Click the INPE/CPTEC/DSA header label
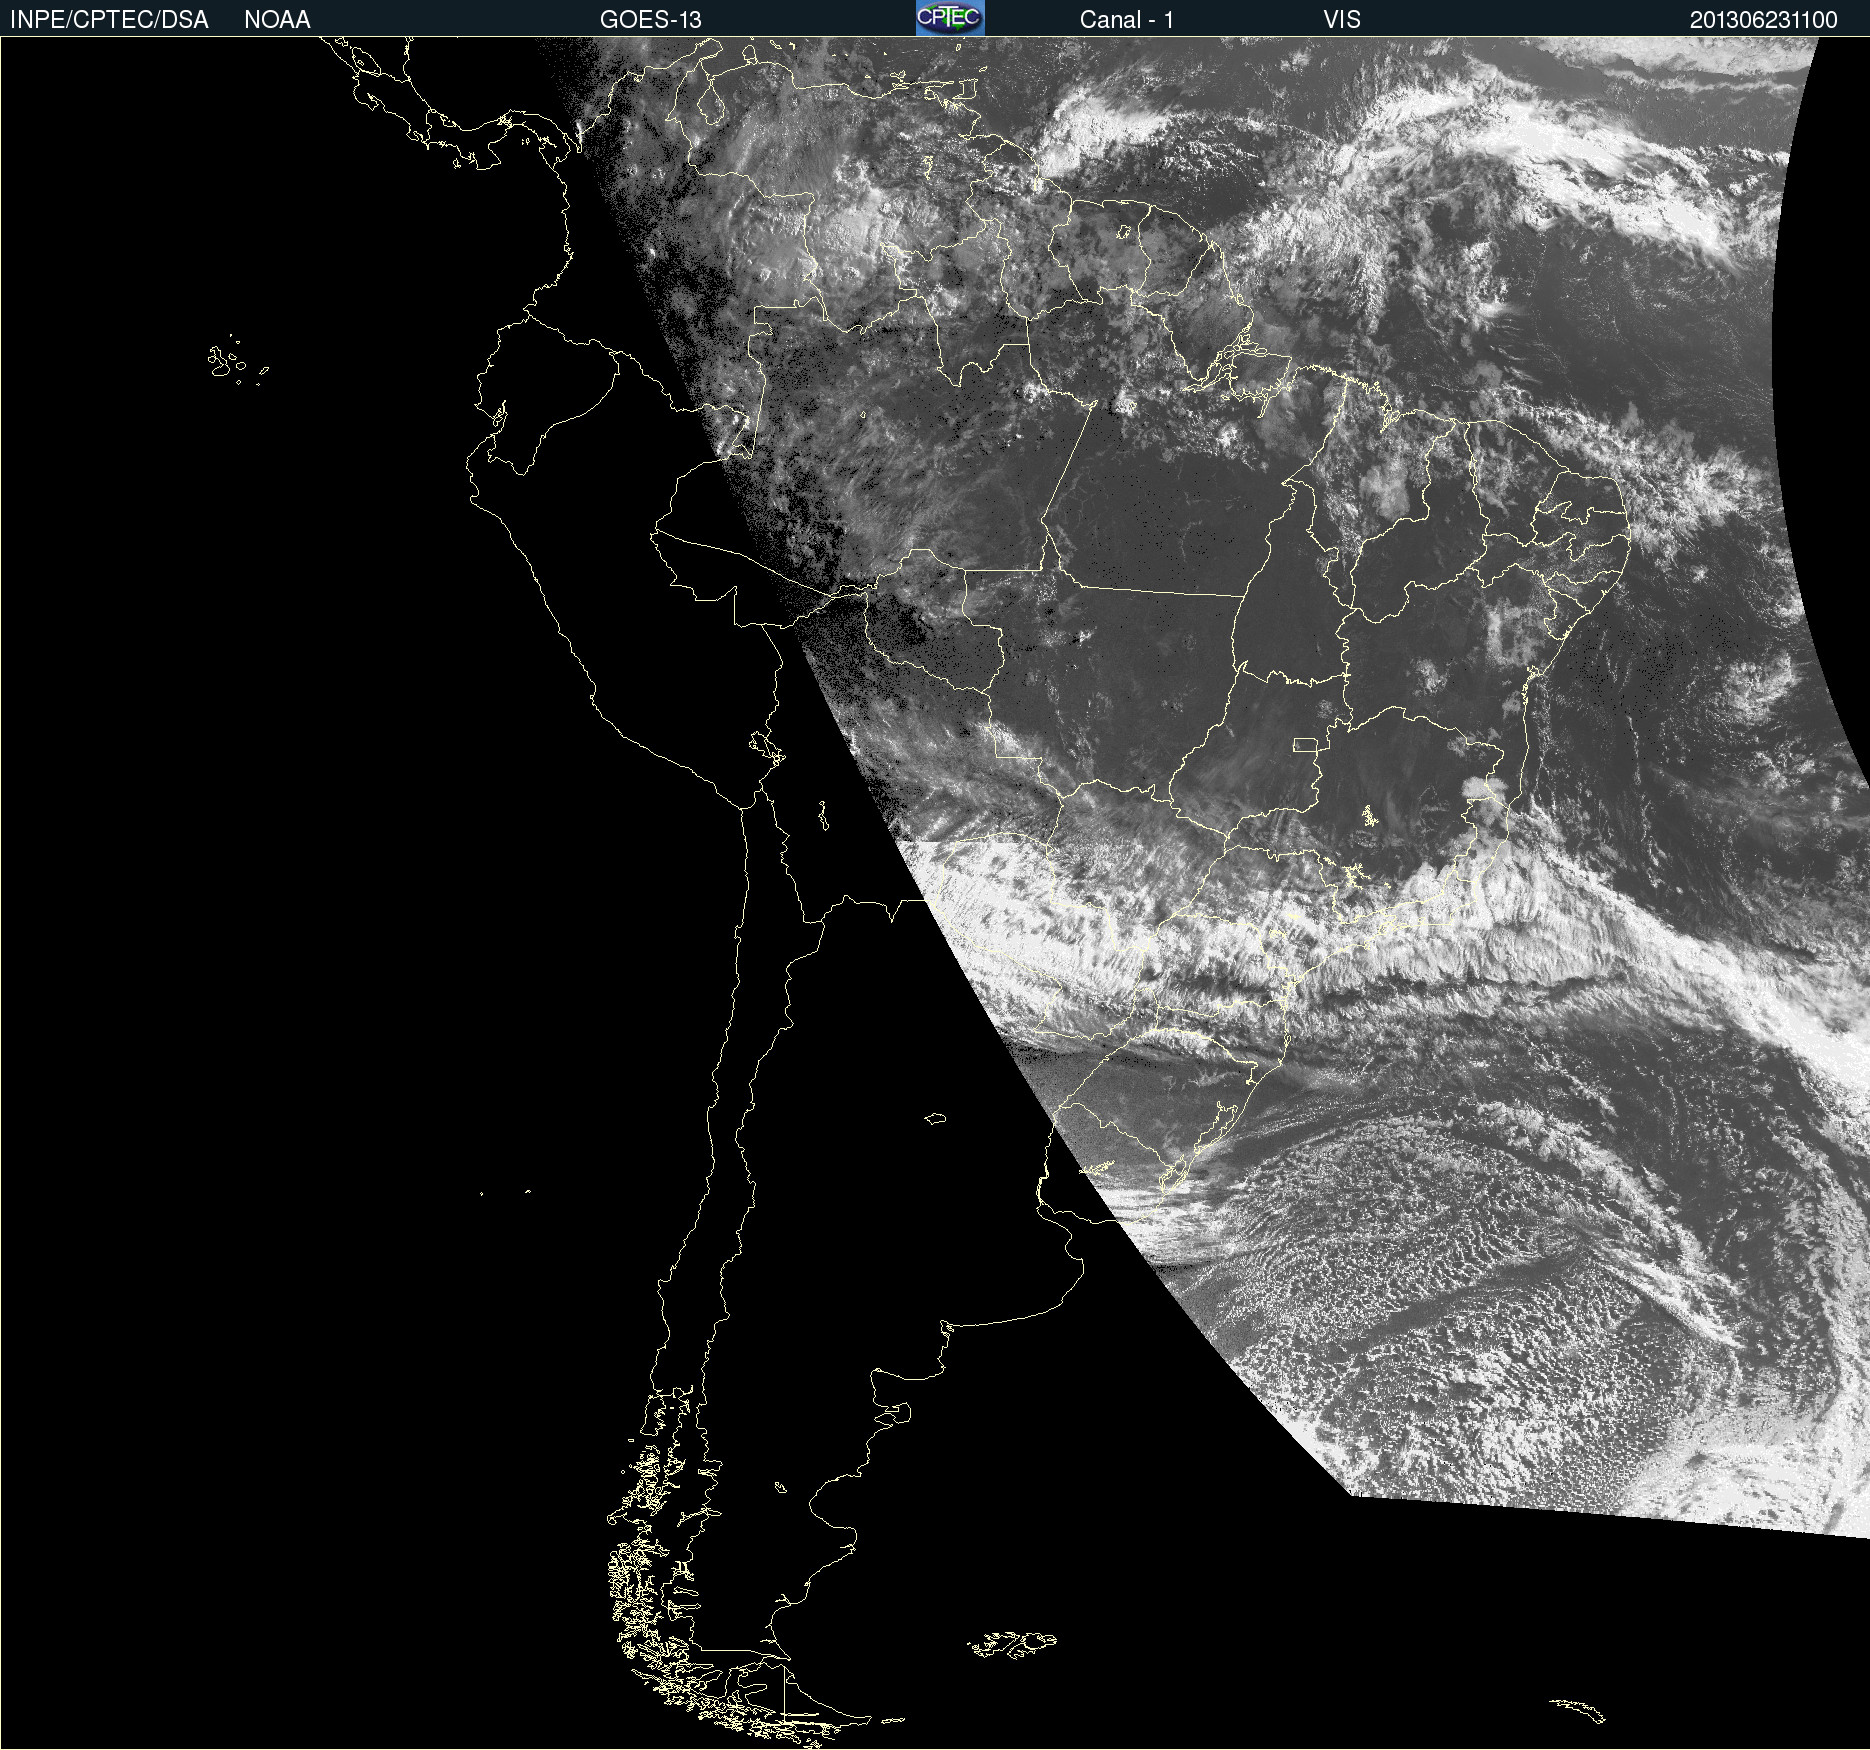Image resolution: width=1870 pixels, height=1750 pixels. click(109, 20)
